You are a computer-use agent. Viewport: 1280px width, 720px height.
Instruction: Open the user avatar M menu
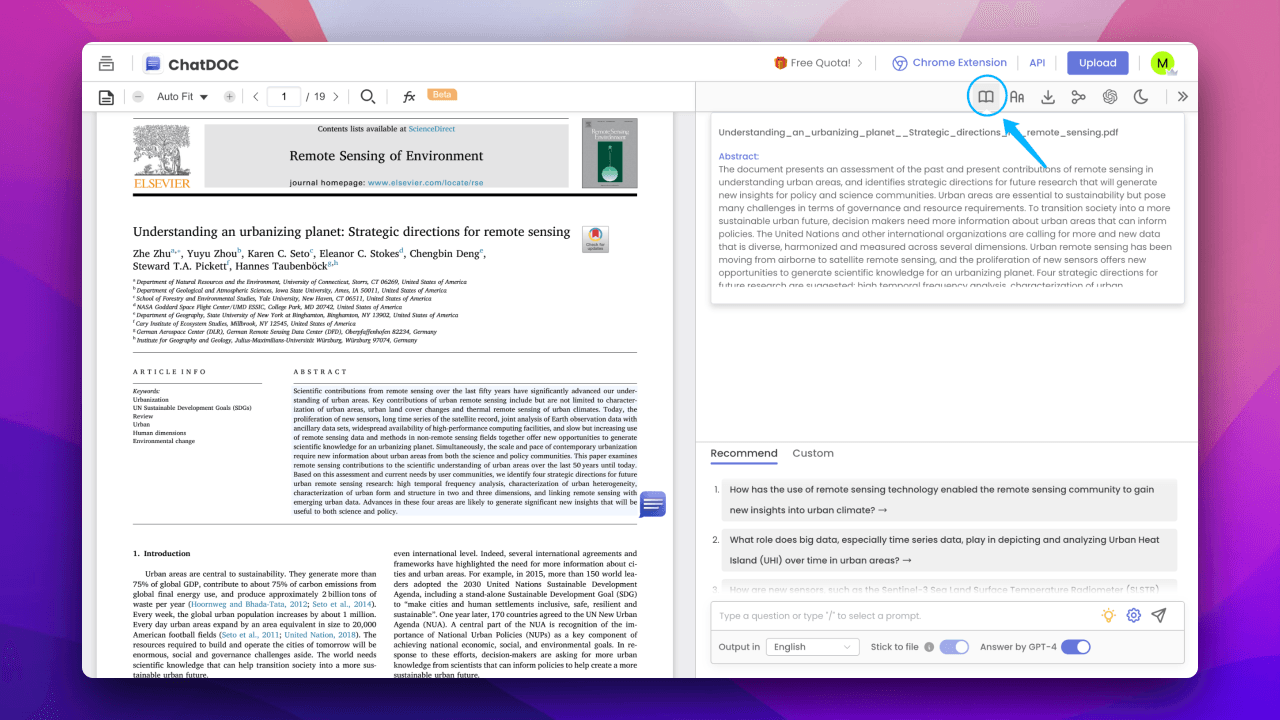[1162, 63]
